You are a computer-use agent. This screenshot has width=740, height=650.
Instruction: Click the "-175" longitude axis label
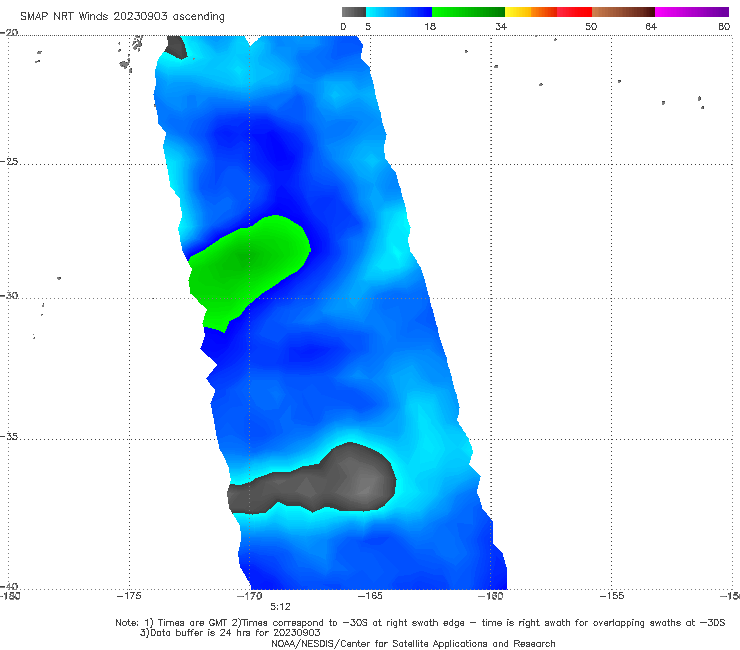coord(129,596)
